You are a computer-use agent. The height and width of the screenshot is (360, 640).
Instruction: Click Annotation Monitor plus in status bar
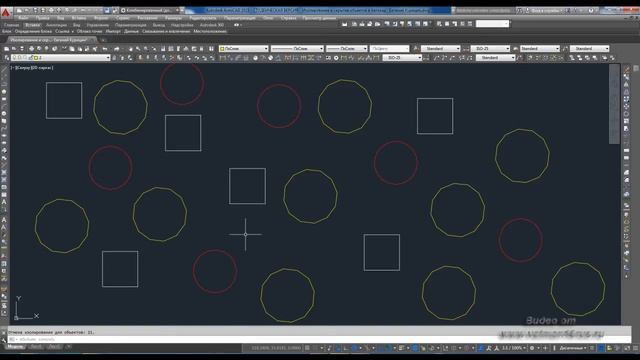click(x=544, y=348)
